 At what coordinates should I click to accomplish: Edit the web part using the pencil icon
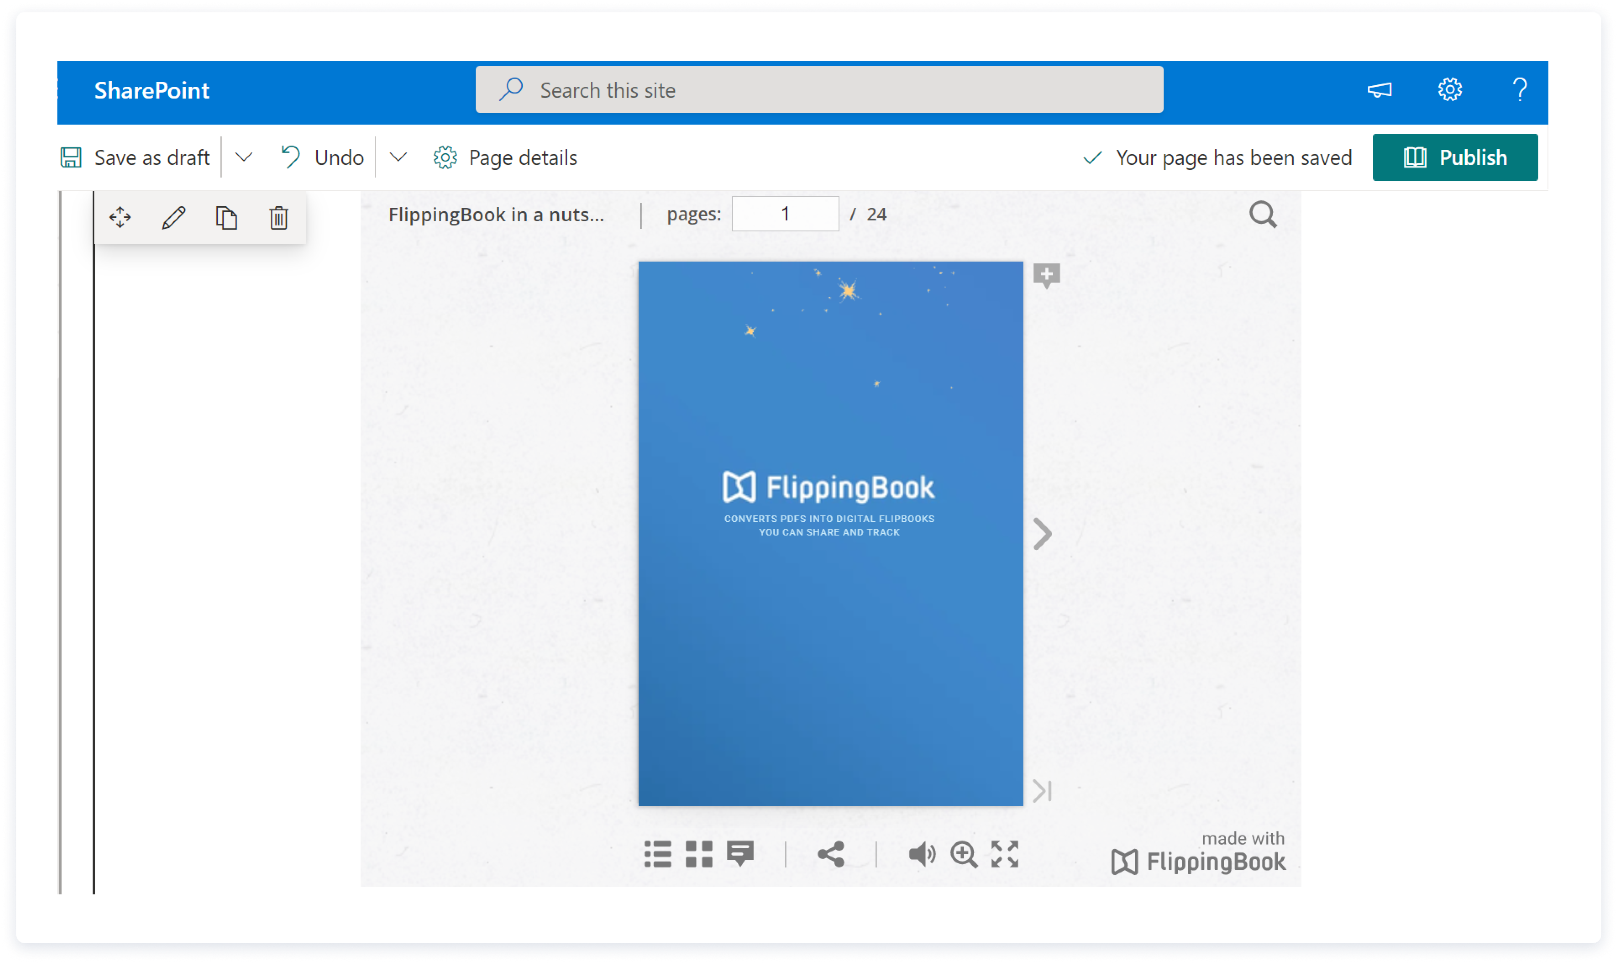(x=173, y=217)
